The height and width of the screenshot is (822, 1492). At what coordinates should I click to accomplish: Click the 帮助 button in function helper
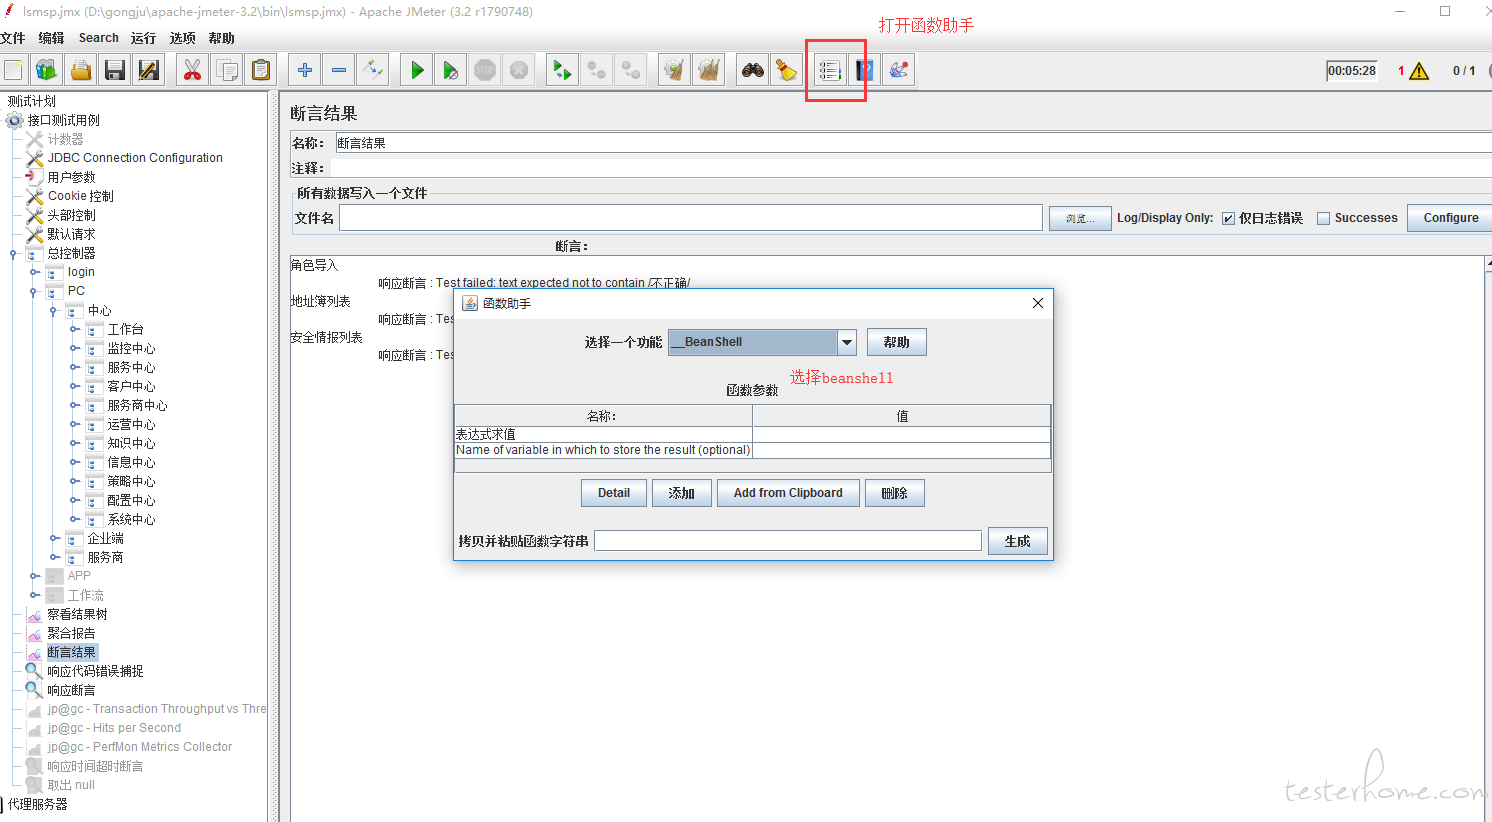pyautogui.click(x=896, y=342)
